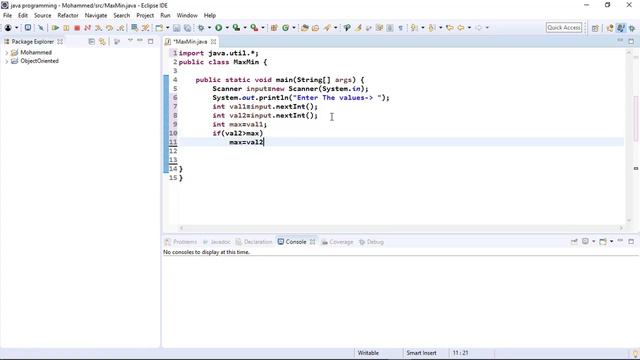This screenshot has width=640, height=360.
Task: Switch to the Debug perspective icon
Action: (632, 28)
